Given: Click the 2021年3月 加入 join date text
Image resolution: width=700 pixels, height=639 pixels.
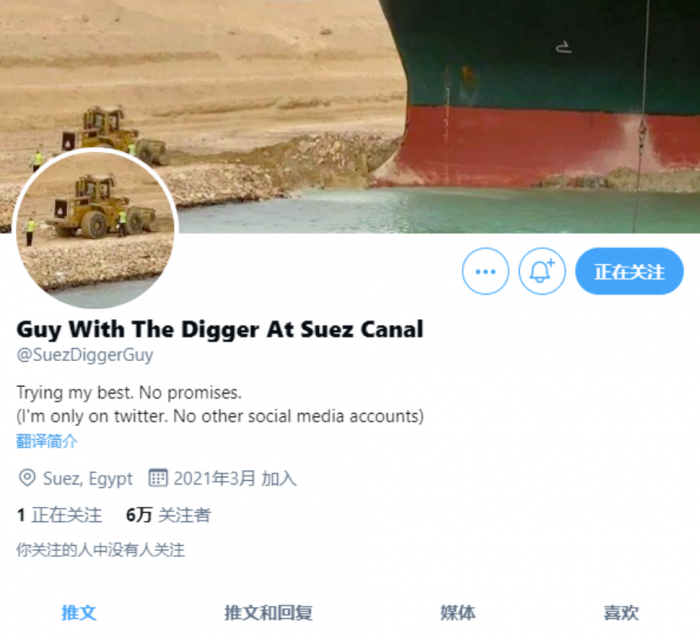Looking at the screenshot, I should click(235, 479).
